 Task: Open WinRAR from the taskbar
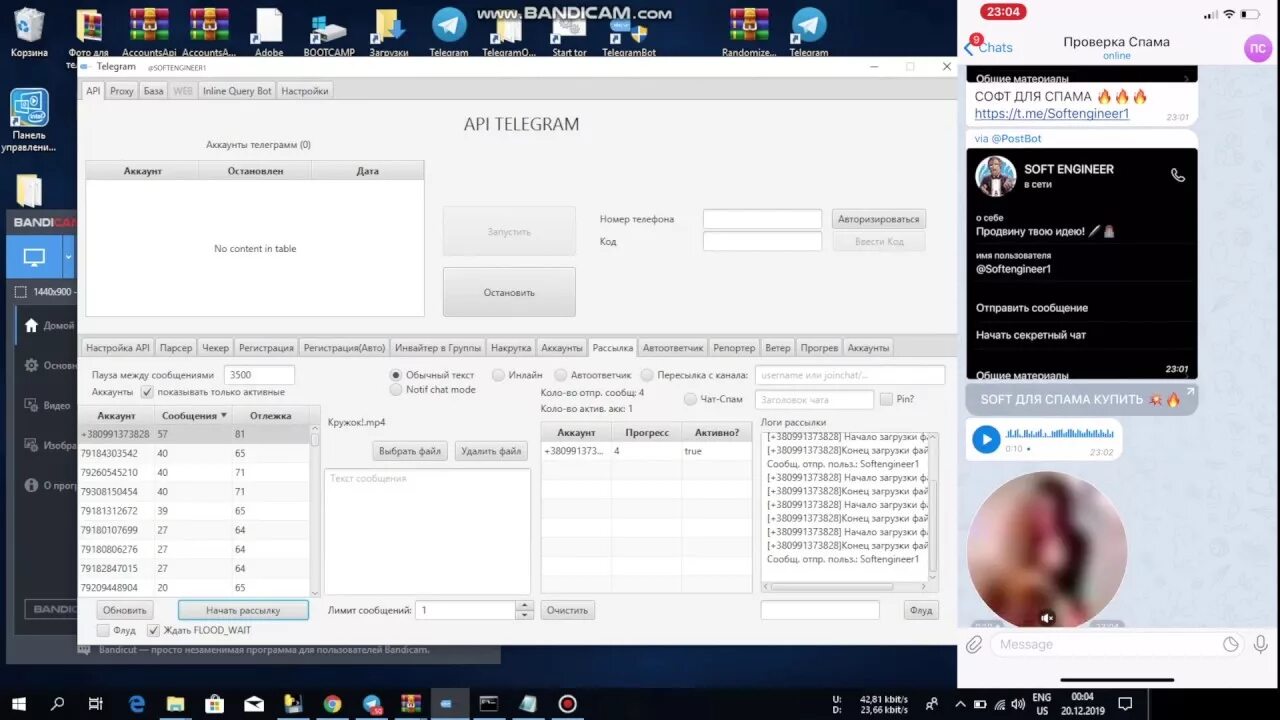pos(410,704)
